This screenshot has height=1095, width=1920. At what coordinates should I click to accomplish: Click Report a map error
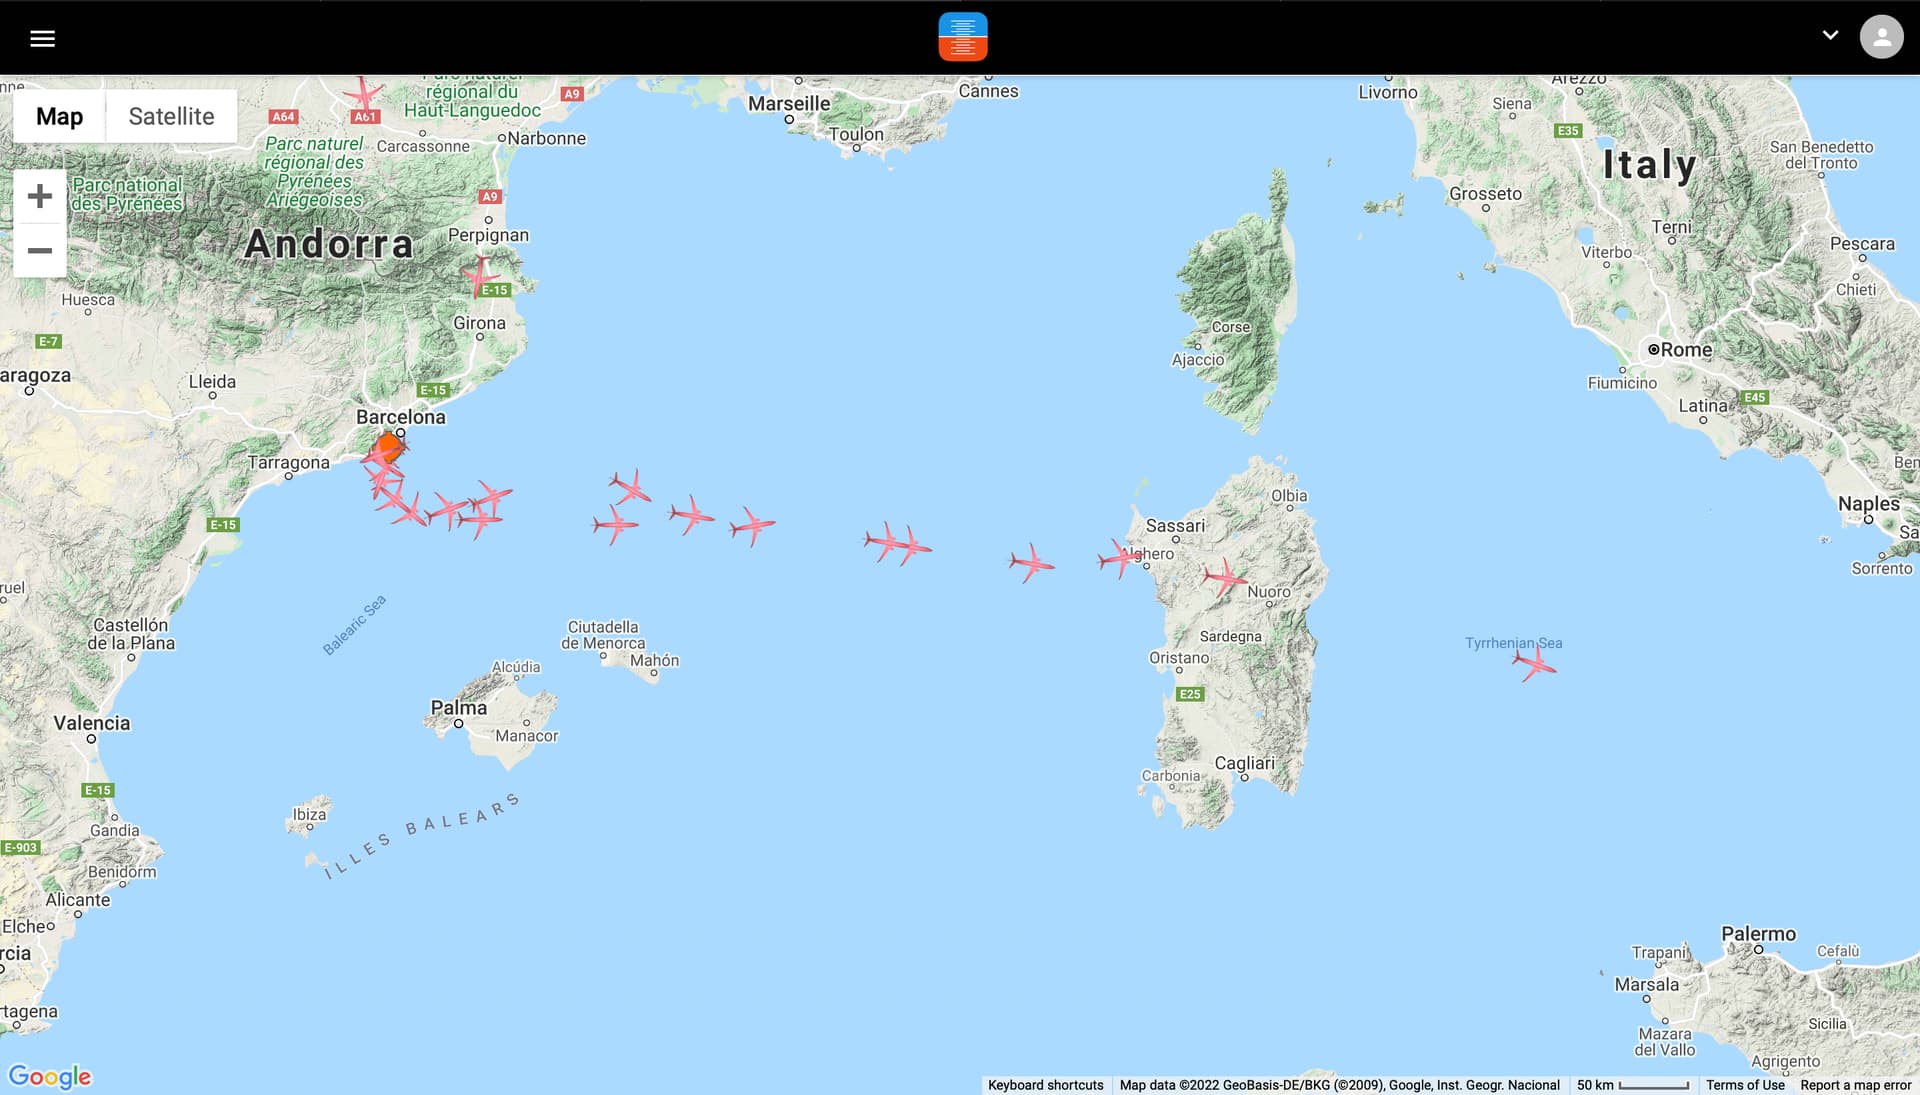[1855, 1085]
